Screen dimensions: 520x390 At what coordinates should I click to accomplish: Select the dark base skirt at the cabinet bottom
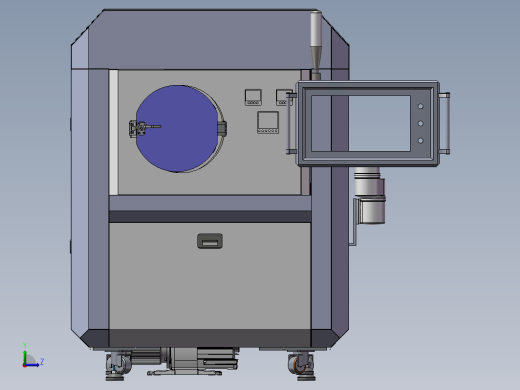(x=210, y=338)
